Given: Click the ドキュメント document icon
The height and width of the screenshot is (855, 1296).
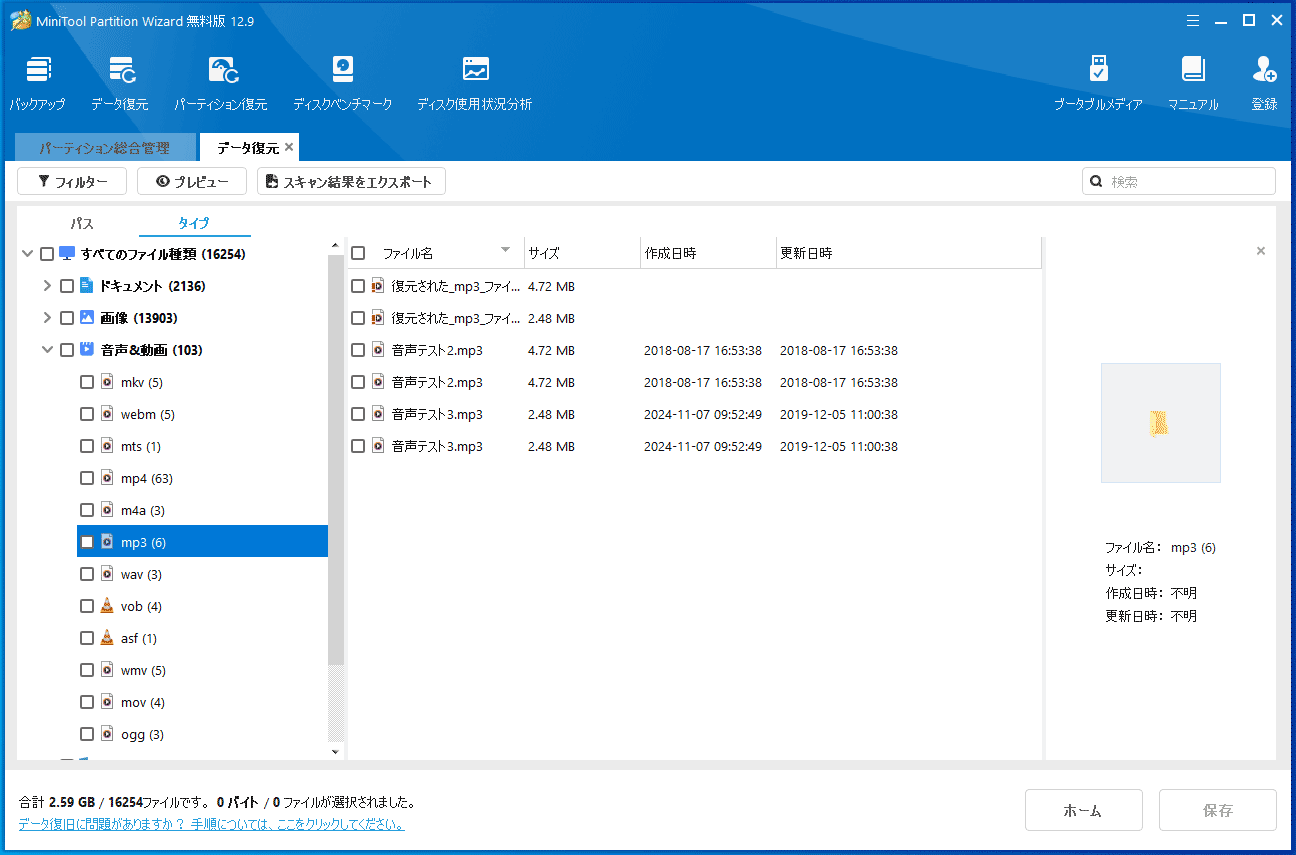Looking at the screenshot, I should 86,286.
